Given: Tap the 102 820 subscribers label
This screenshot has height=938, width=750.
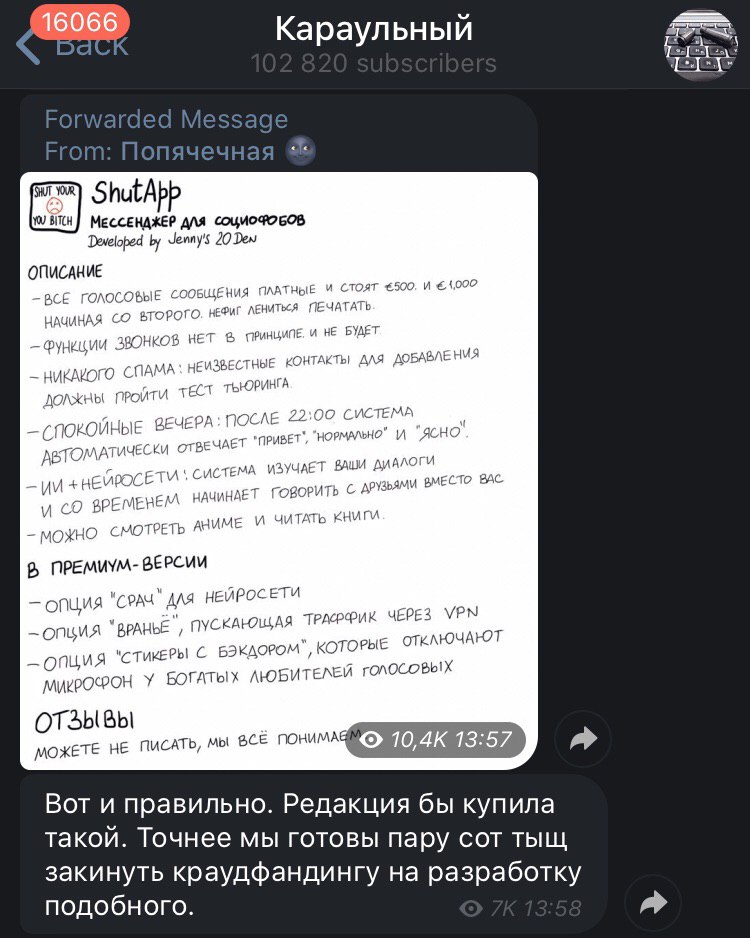Looking at the screenshot, I should tap(374, 63).
